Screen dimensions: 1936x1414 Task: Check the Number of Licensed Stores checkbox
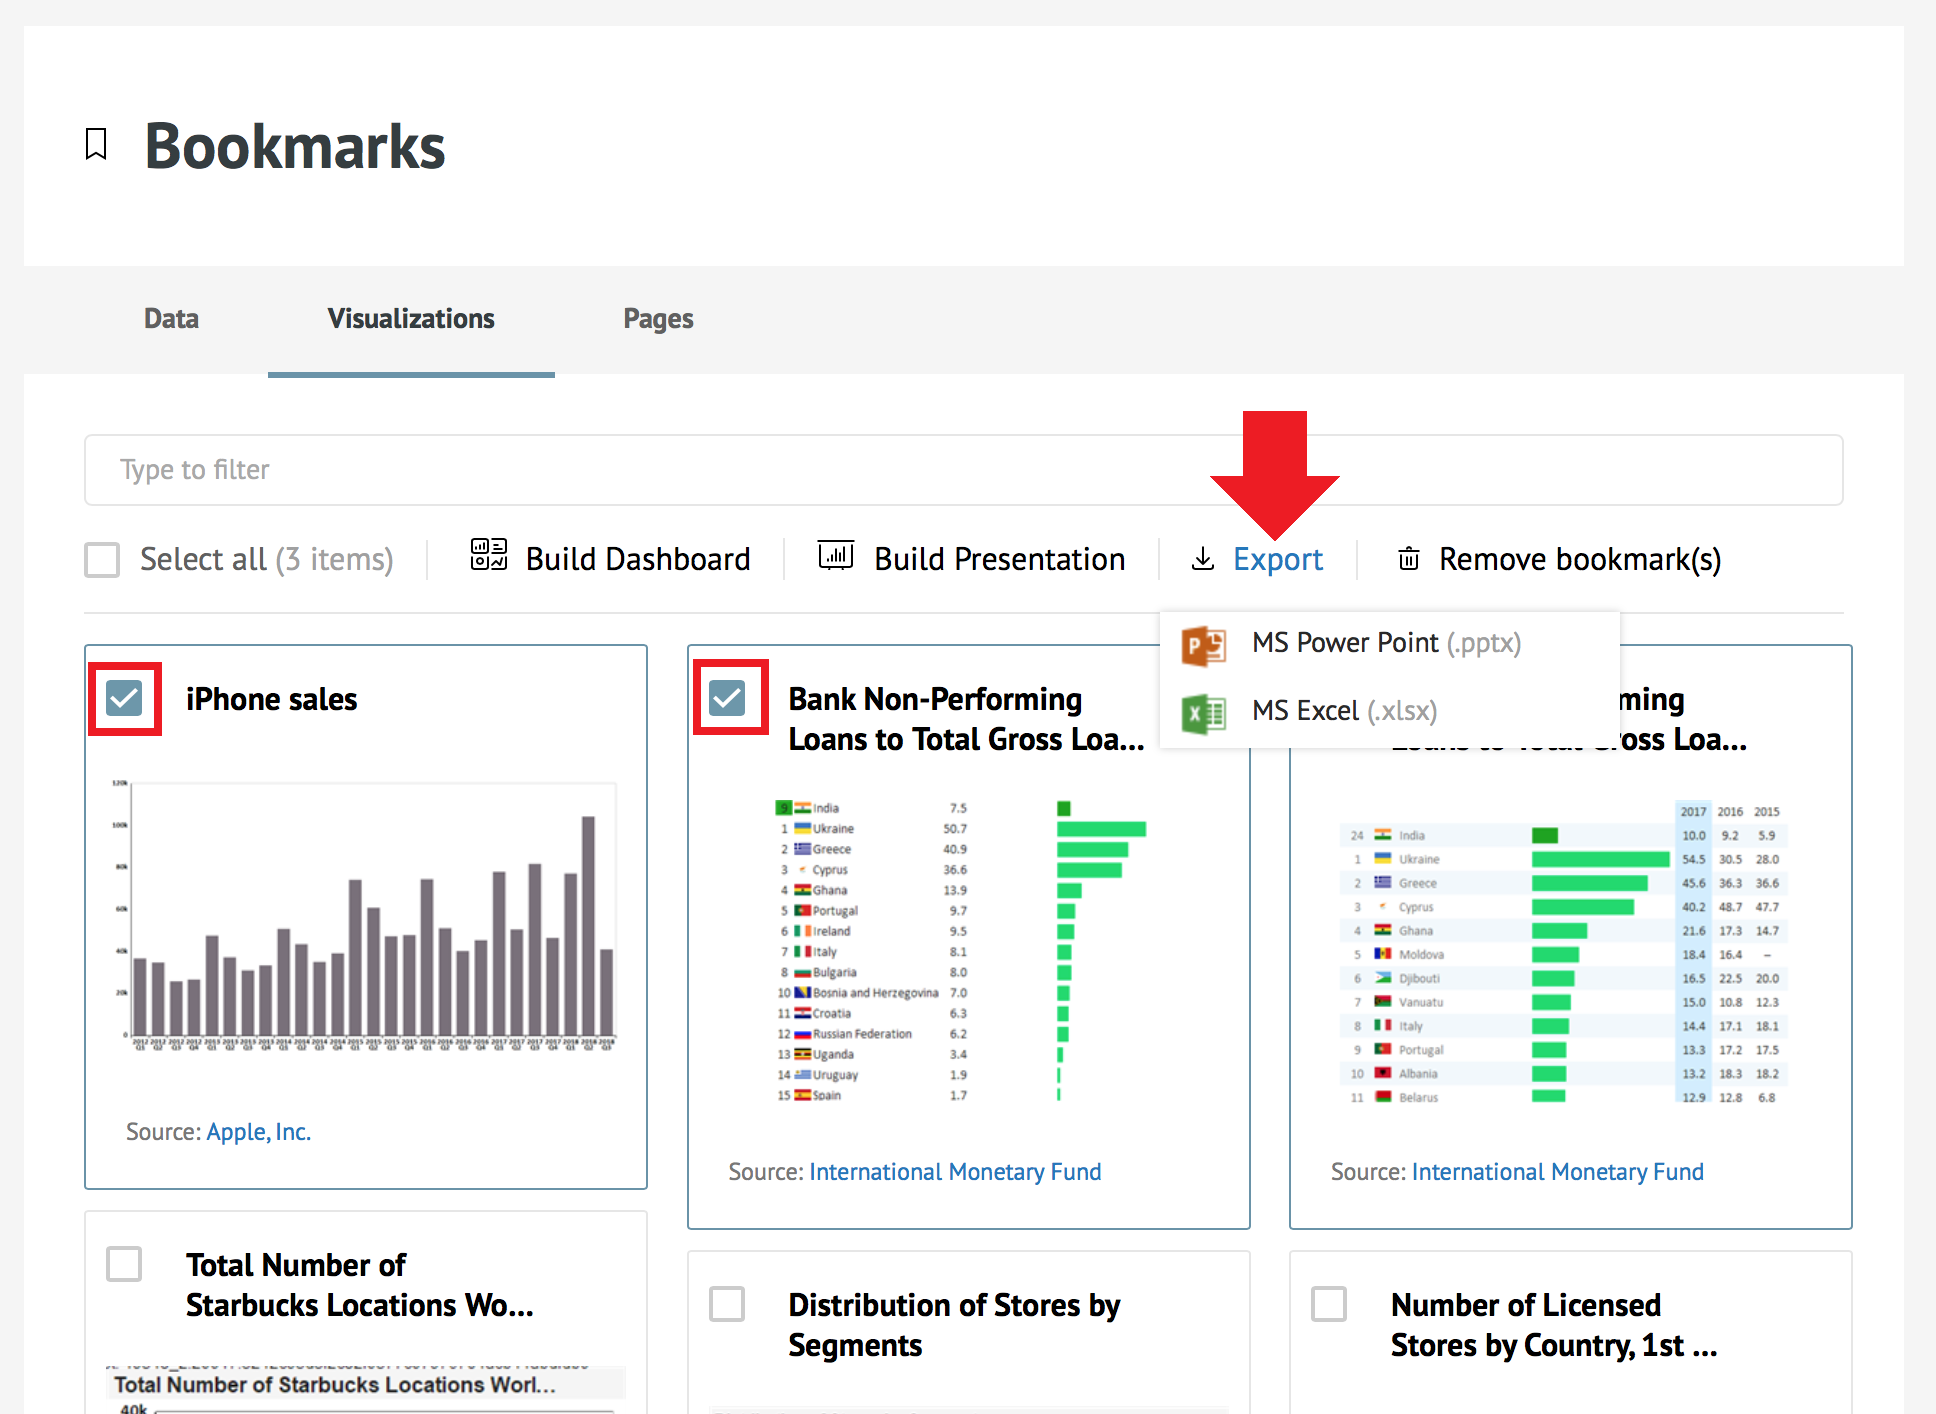tap(1329, 1304)
